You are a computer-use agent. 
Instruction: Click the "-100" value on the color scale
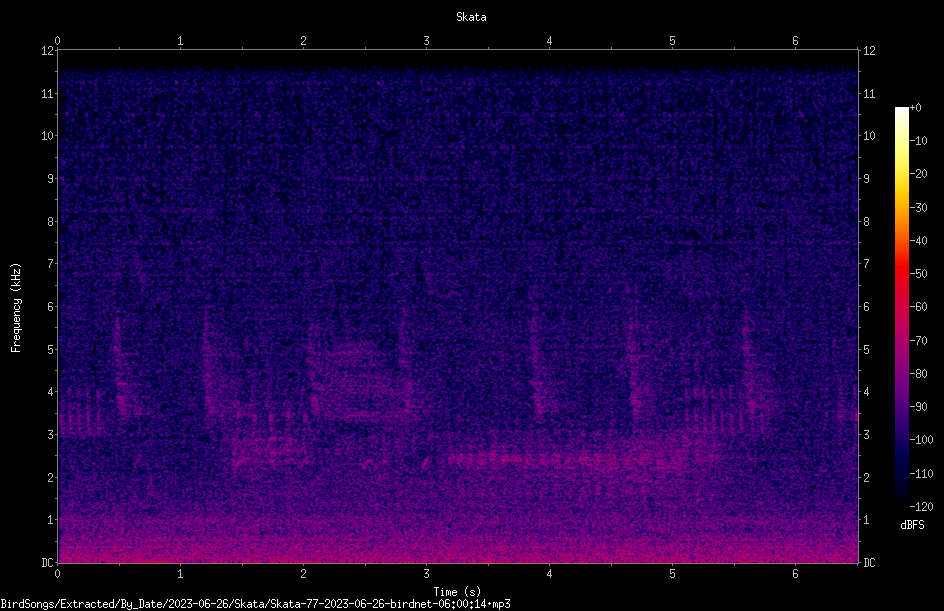(x=922, y=440)
